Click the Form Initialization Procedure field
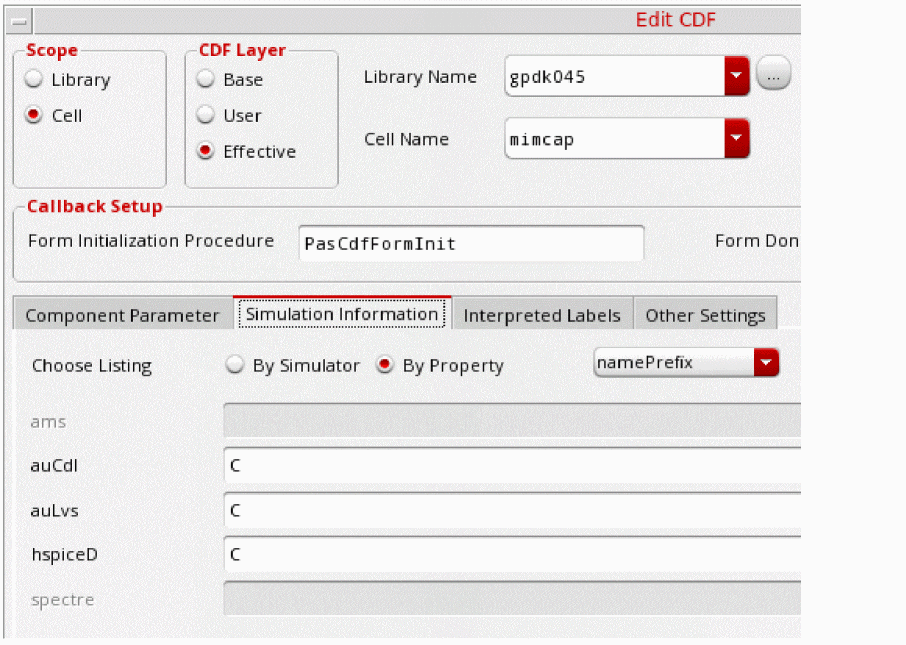 471,243
